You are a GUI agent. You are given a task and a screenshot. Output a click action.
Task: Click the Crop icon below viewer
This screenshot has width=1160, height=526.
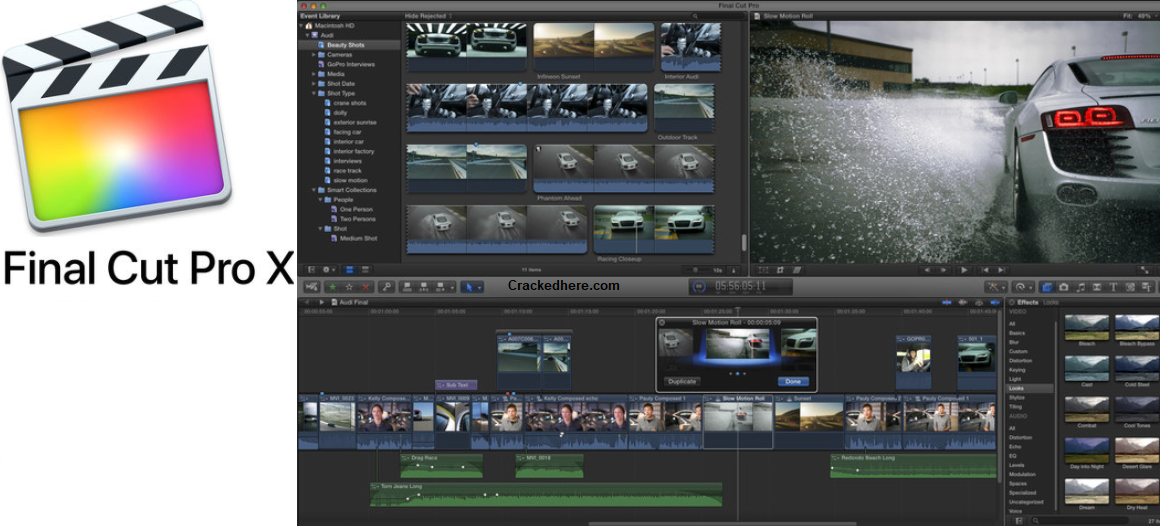[780, 270]
